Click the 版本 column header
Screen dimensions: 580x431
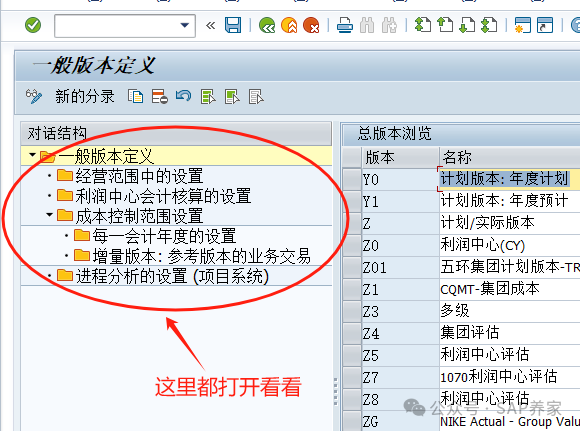point(401,157)
